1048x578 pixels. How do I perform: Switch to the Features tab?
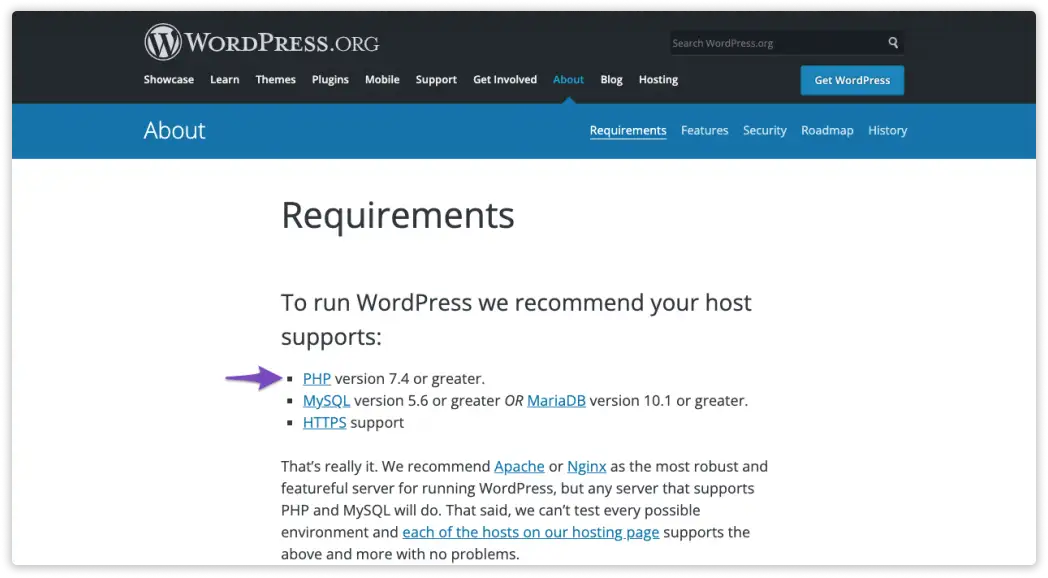point(704,130)
